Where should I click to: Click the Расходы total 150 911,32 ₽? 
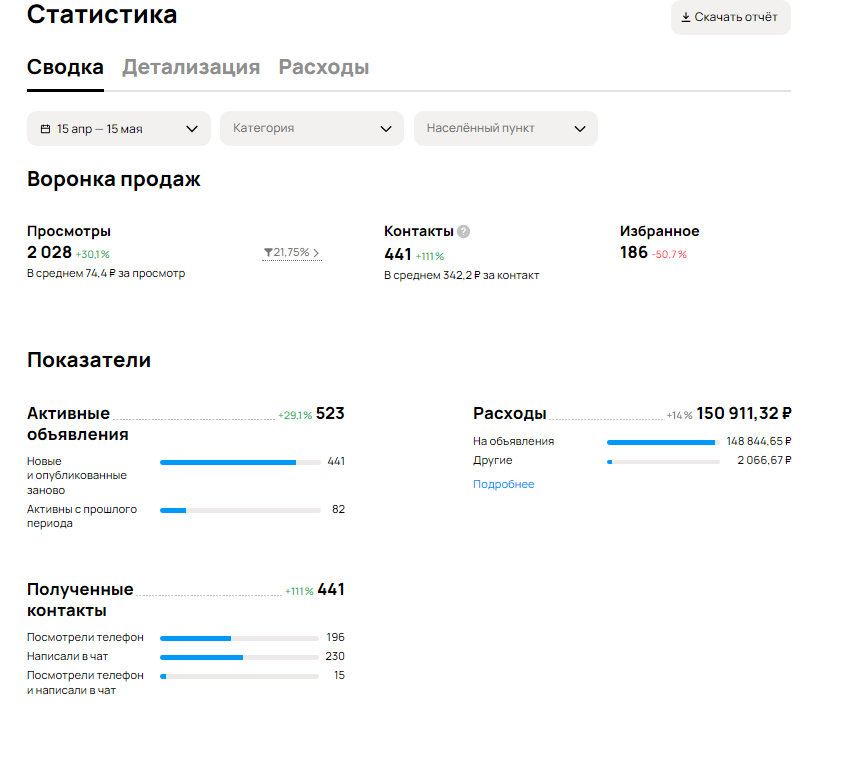(x=743, y=414)
